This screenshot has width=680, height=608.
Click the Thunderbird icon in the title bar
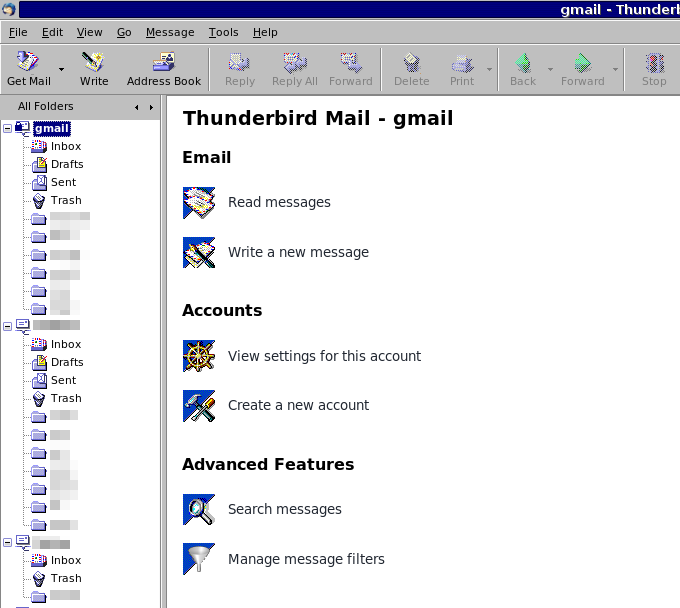click(x=9, y=9)
